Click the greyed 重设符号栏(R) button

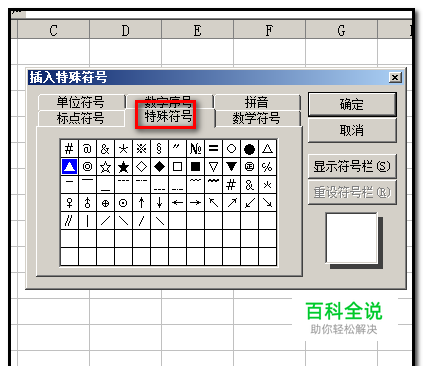[x=352, y=192]
